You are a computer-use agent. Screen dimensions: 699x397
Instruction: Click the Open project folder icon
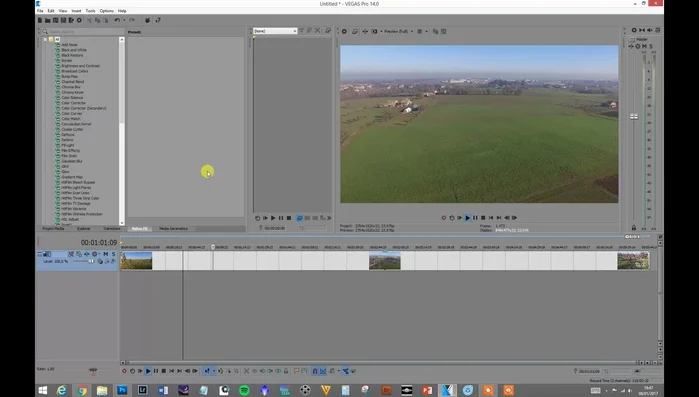point(47,20)
